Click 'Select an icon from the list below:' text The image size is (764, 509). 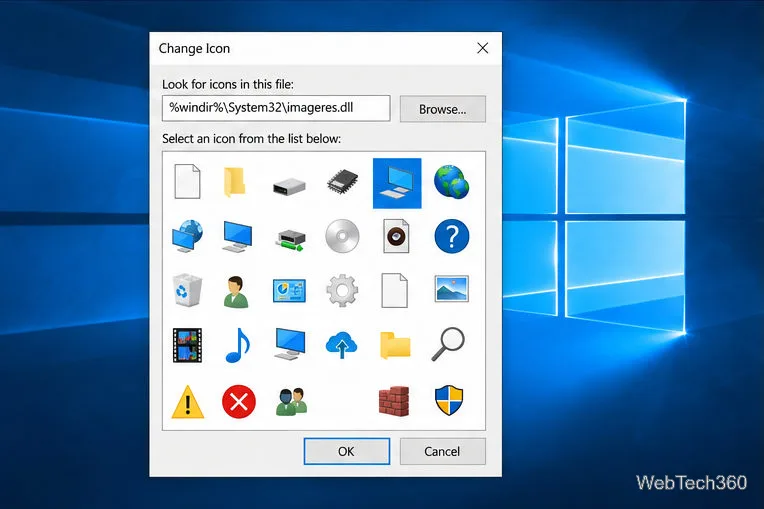[x=251, y=139]
